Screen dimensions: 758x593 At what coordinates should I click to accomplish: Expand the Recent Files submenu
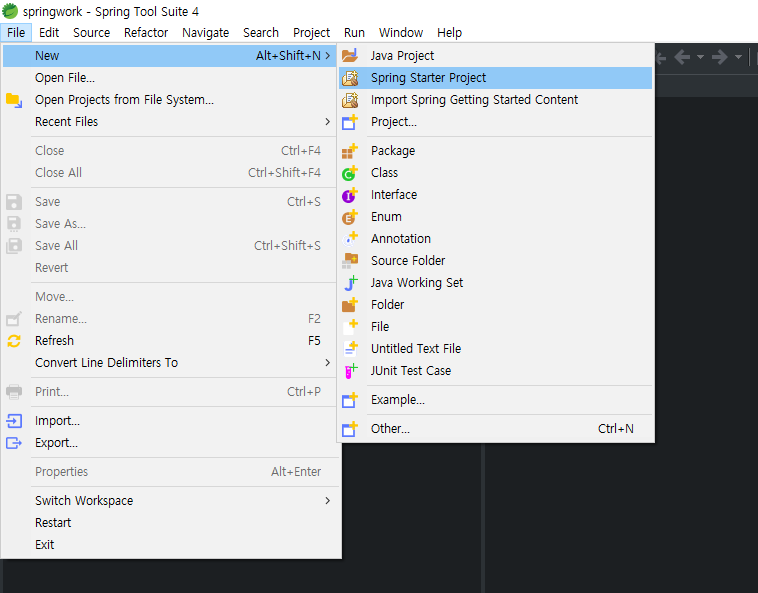tap(328, 121)
